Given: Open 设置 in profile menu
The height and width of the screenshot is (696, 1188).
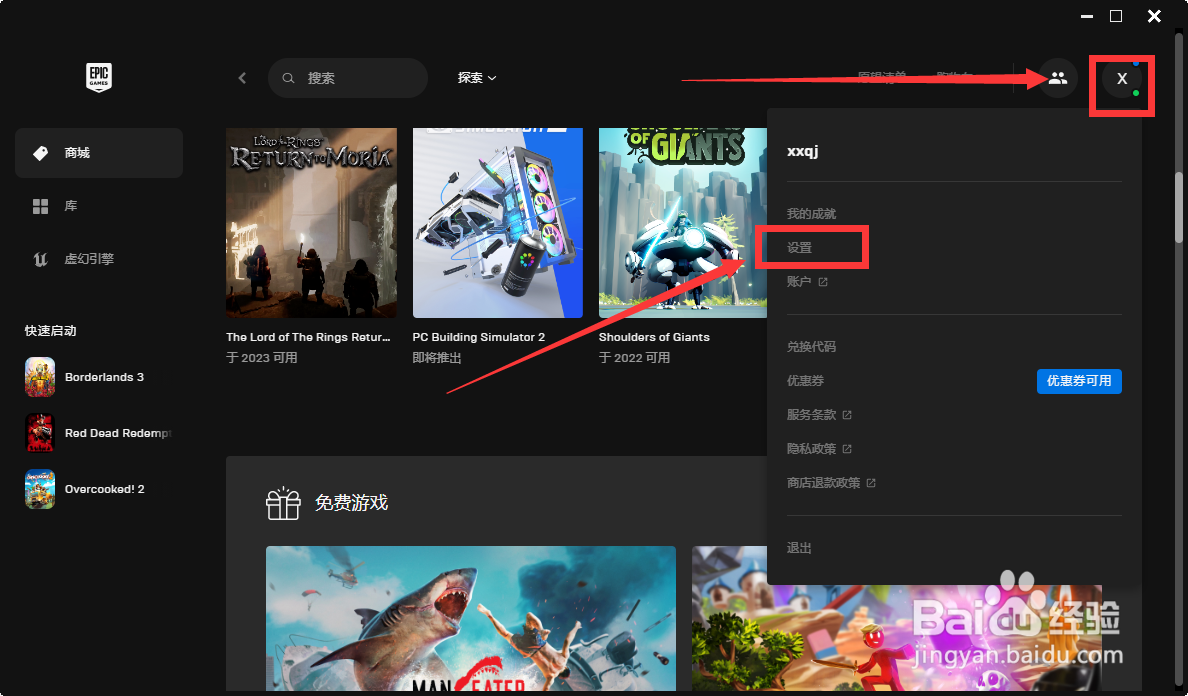Looking at the screenshot, I should pyautogui.click(x=799, y=248).
